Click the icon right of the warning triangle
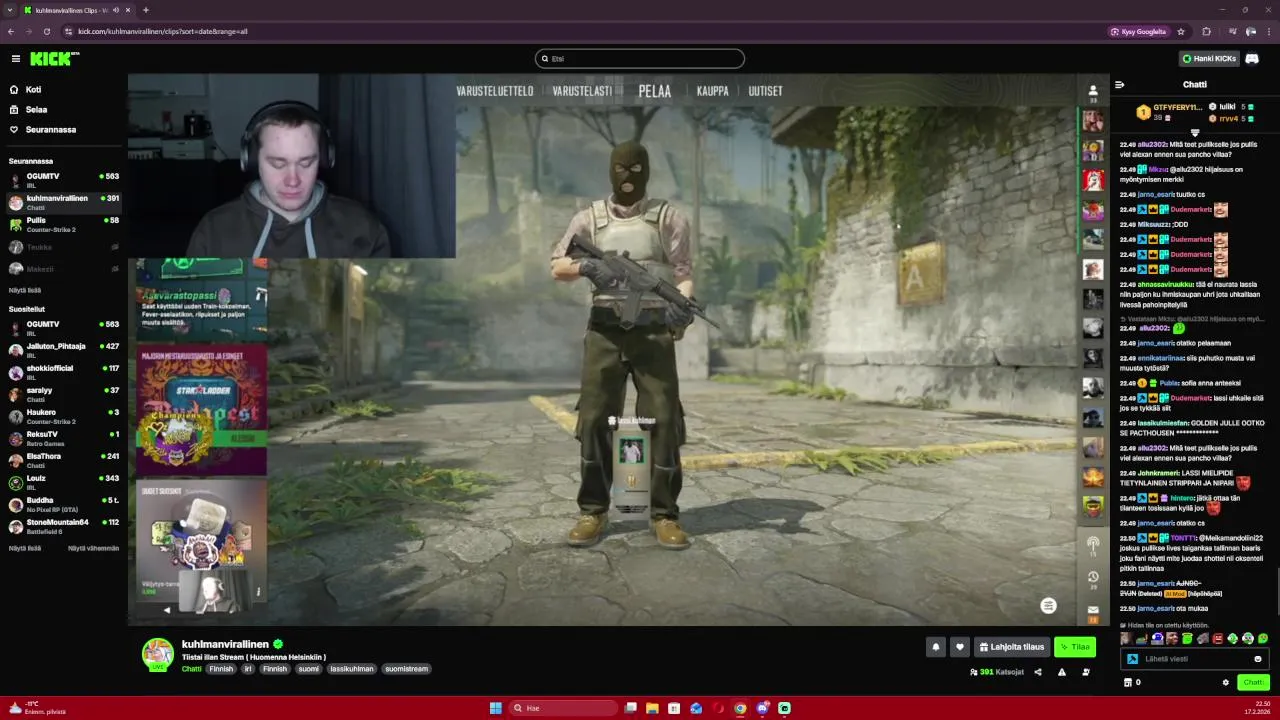Screen dimensions: 1280x720 [1086, 672]
